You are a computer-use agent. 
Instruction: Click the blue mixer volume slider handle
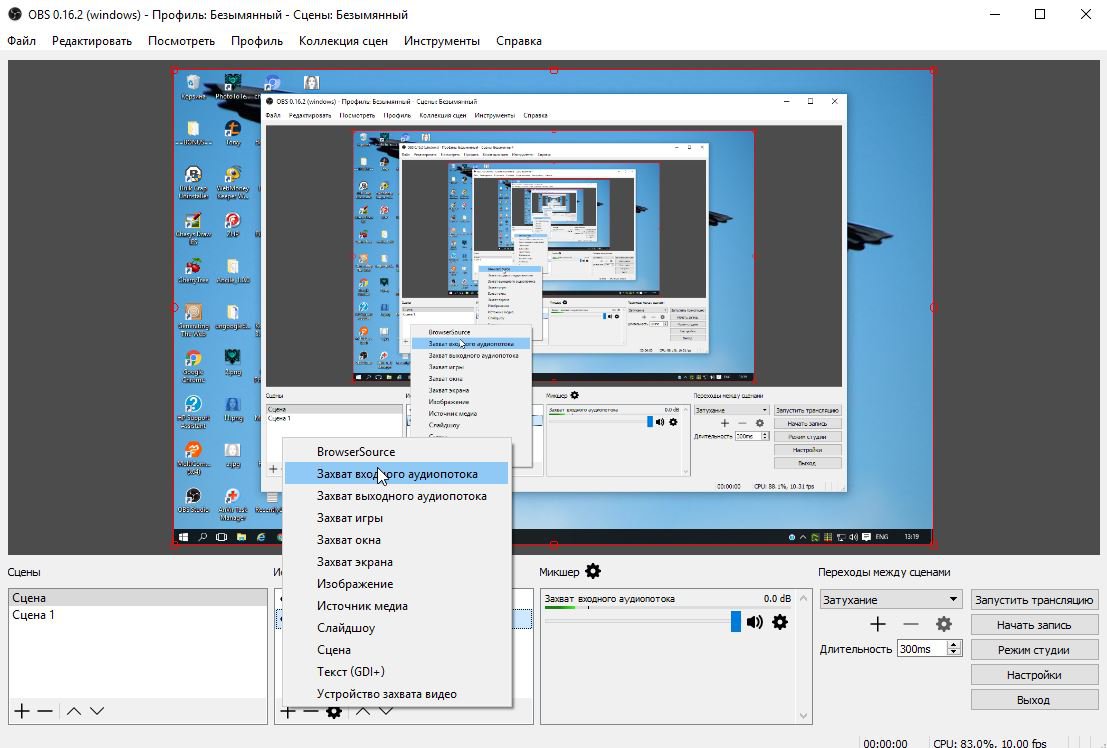tap(736, 622)
